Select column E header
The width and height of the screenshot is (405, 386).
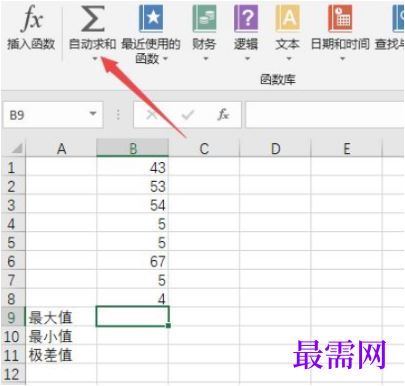[x=347, y=148]
